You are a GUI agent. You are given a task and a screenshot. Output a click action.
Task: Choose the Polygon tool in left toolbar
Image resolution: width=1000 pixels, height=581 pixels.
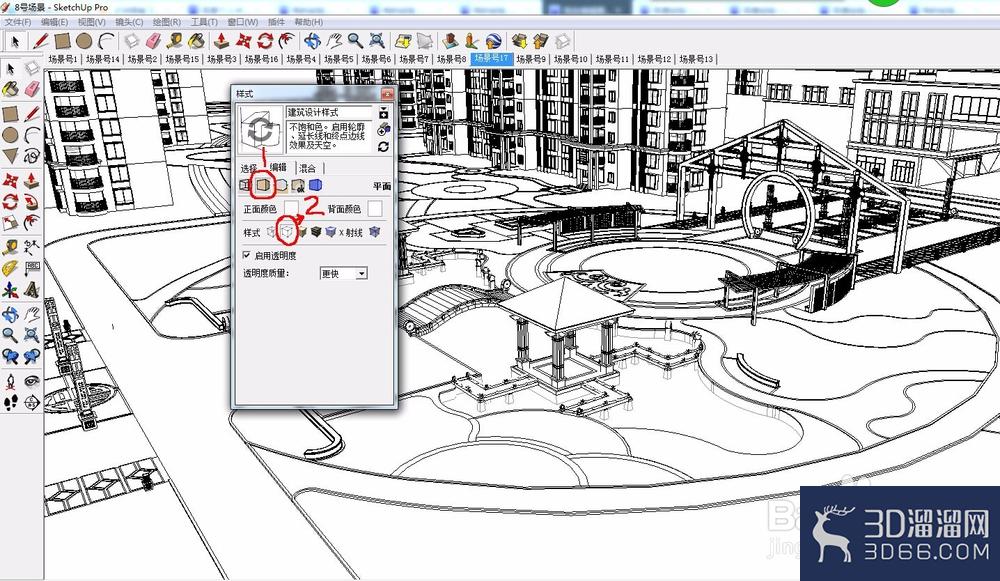tap(10, 156)
